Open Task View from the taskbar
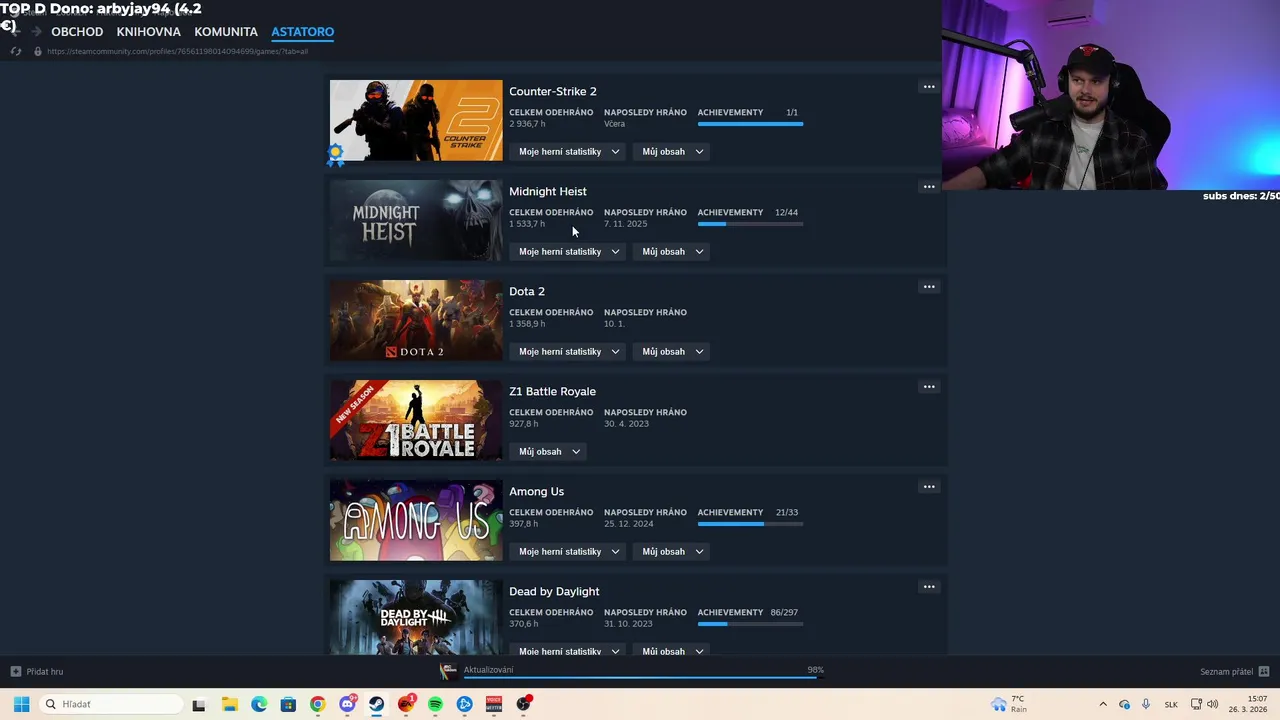This screenshot has width=1280, height=720. 199,704
